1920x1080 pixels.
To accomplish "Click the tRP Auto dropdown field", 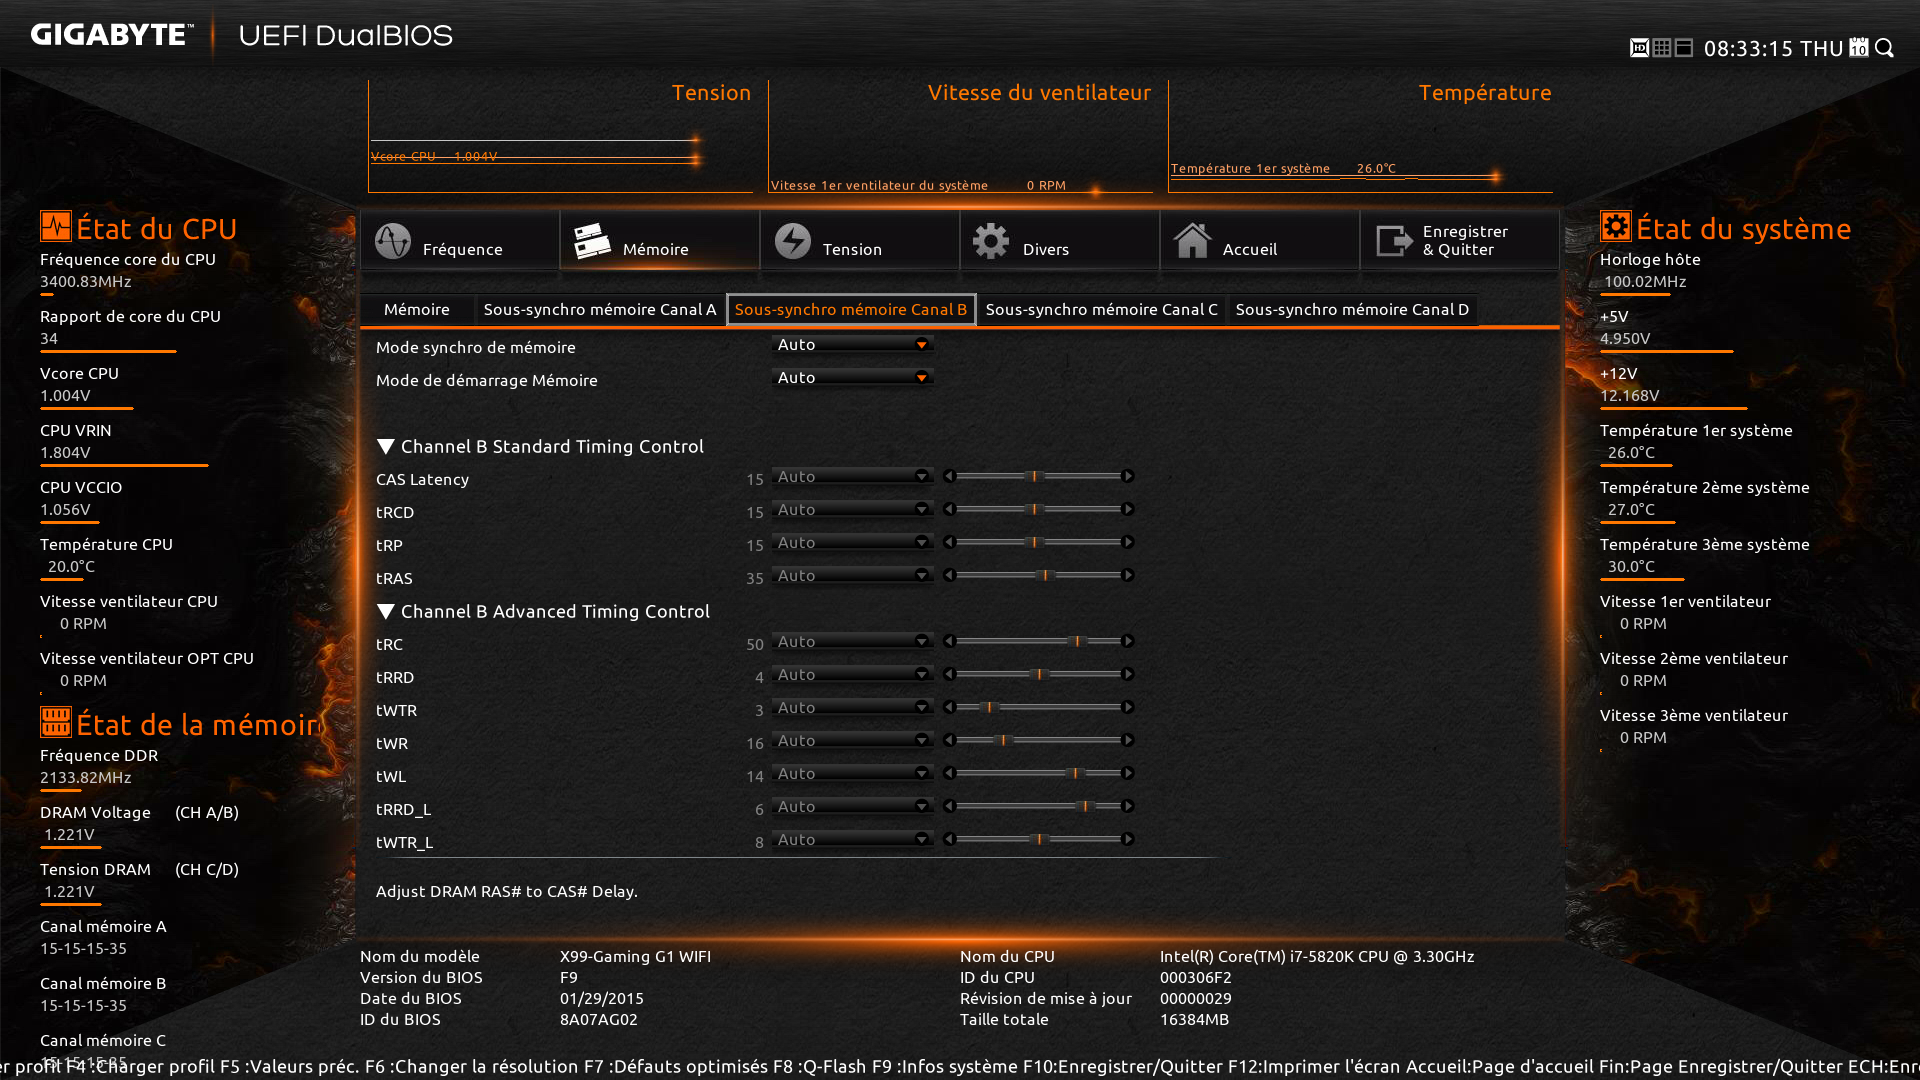I will [853, 543].
